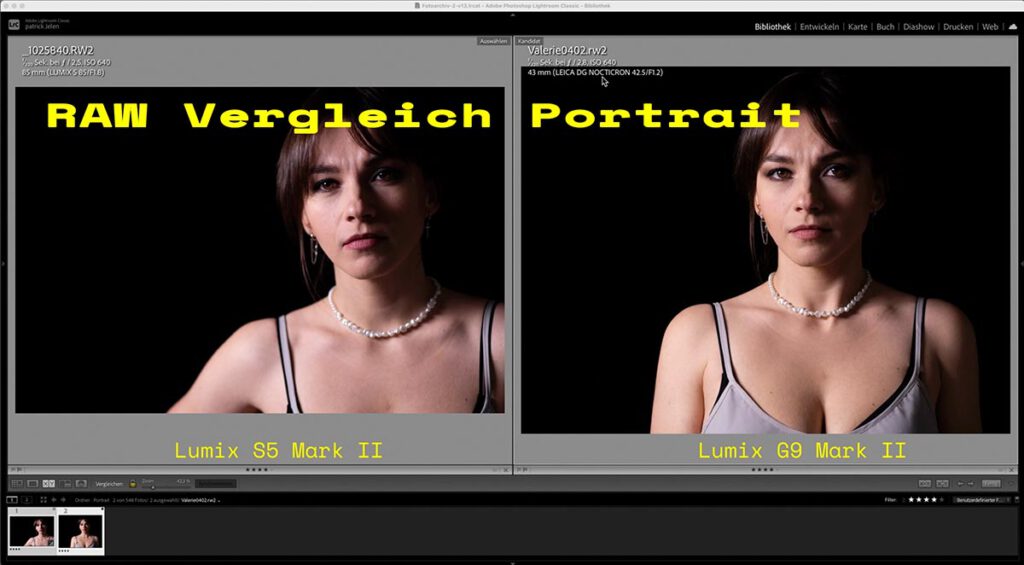Image resolution: width=1024 pixels, height=565 pixels.
Task: Click star rating under left photo
Action: pos(257,470)
